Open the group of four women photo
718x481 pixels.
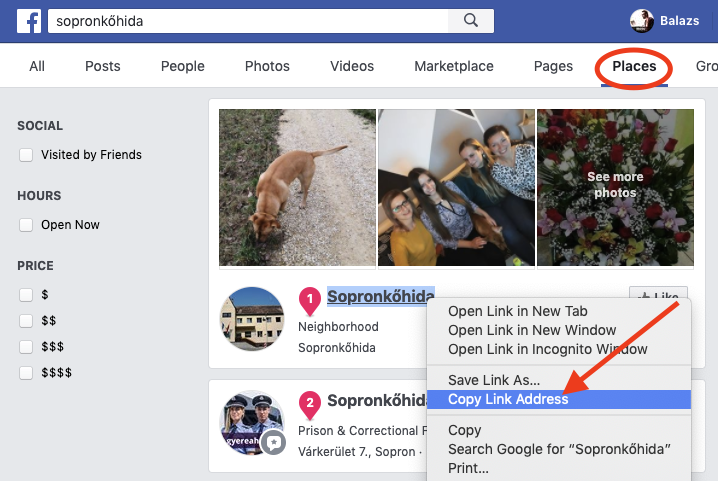pyautogui.click(x=456, y=187)
